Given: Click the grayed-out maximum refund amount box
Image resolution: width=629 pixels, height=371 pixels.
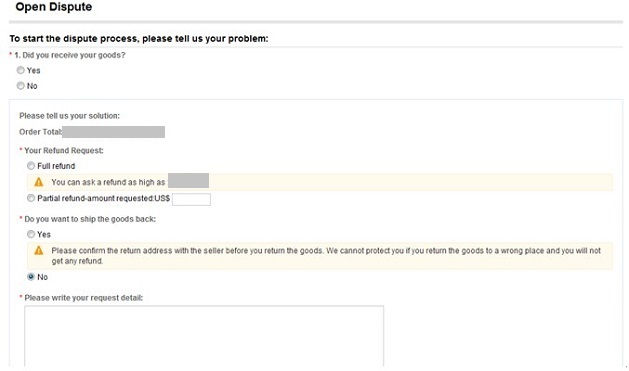Looking at the screenshot, I should [188, 181].
